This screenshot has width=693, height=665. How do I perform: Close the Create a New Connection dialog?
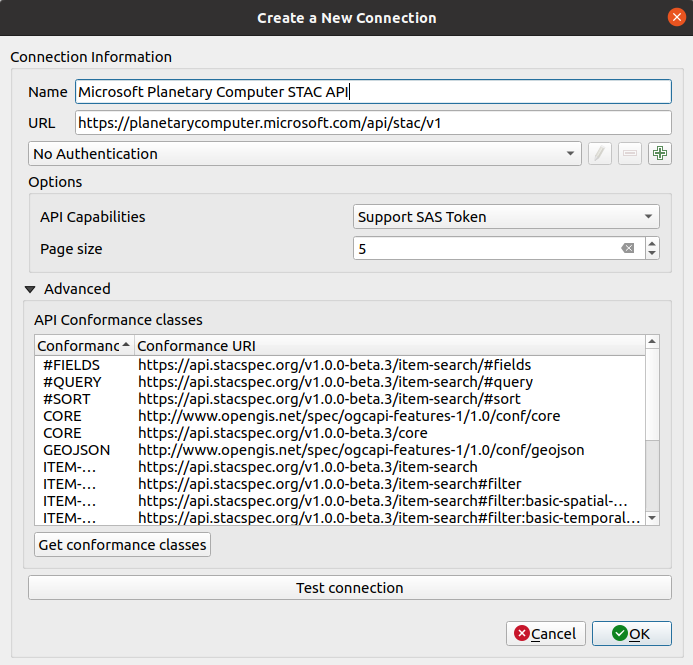[x=677, y=18]
